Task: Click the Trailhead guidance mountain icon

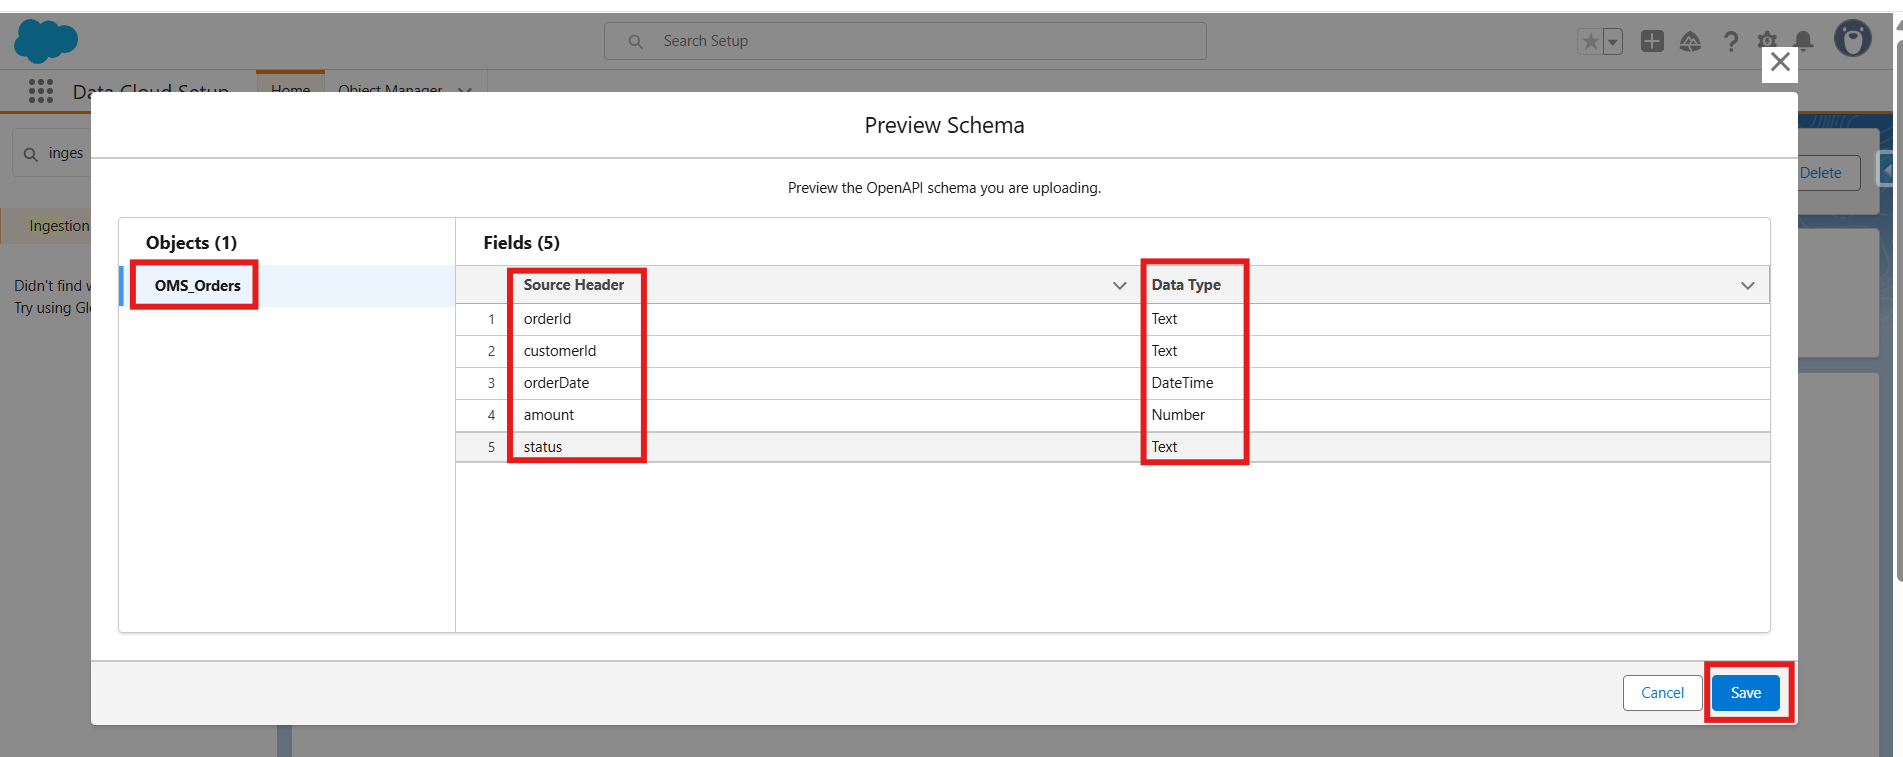Action: click(x=1690, y=41)
